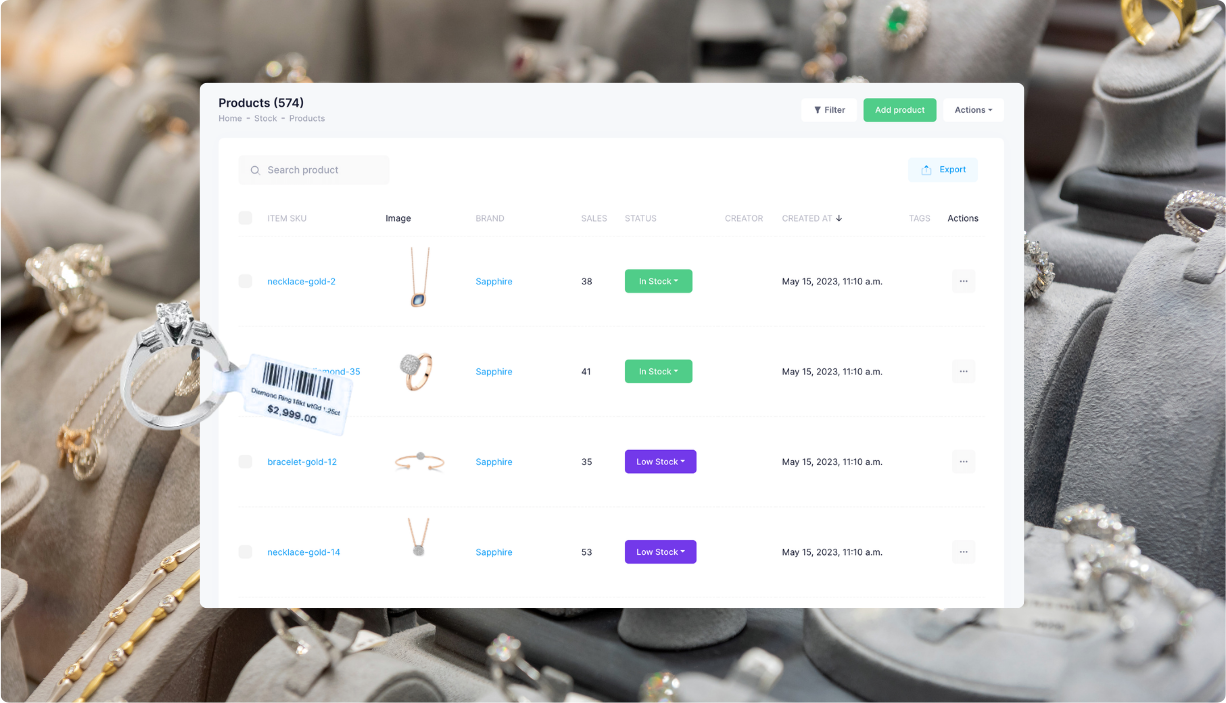The height and width of the screenshot is (703, 1226).
Task: Click inside the Search product field
Action: [315, 170]
